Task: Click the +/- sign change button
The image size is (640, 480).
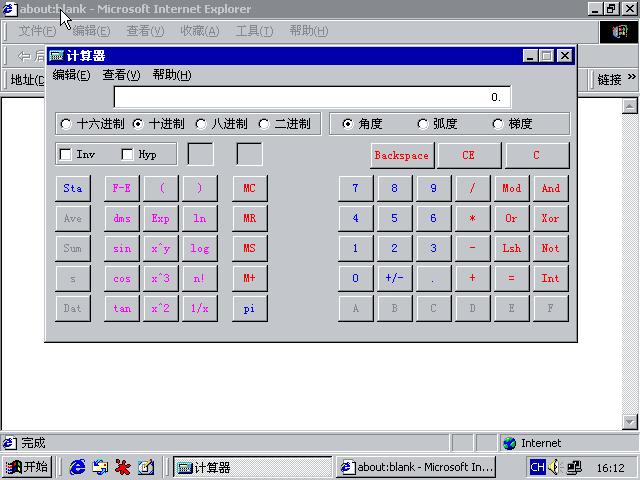Action: (x=394, y=278)
